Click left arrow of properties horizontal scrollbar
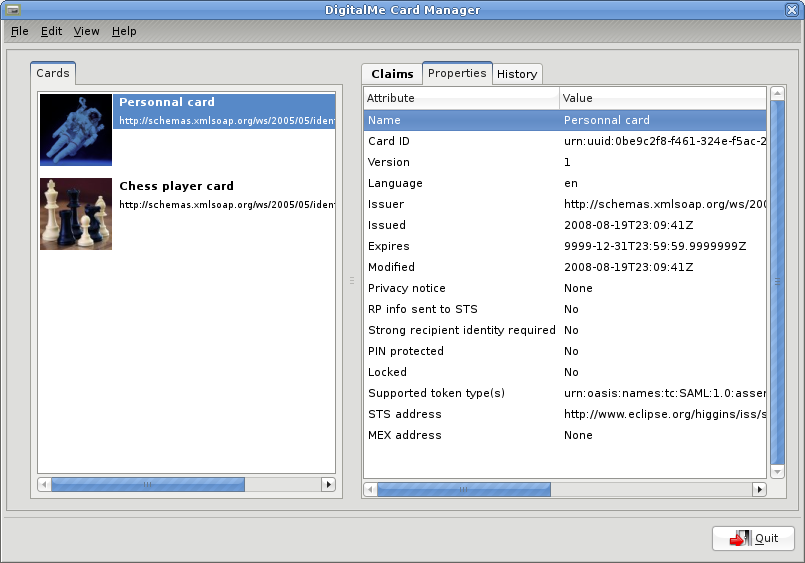This screenshot has height=563, width=805. pos(370,490)
